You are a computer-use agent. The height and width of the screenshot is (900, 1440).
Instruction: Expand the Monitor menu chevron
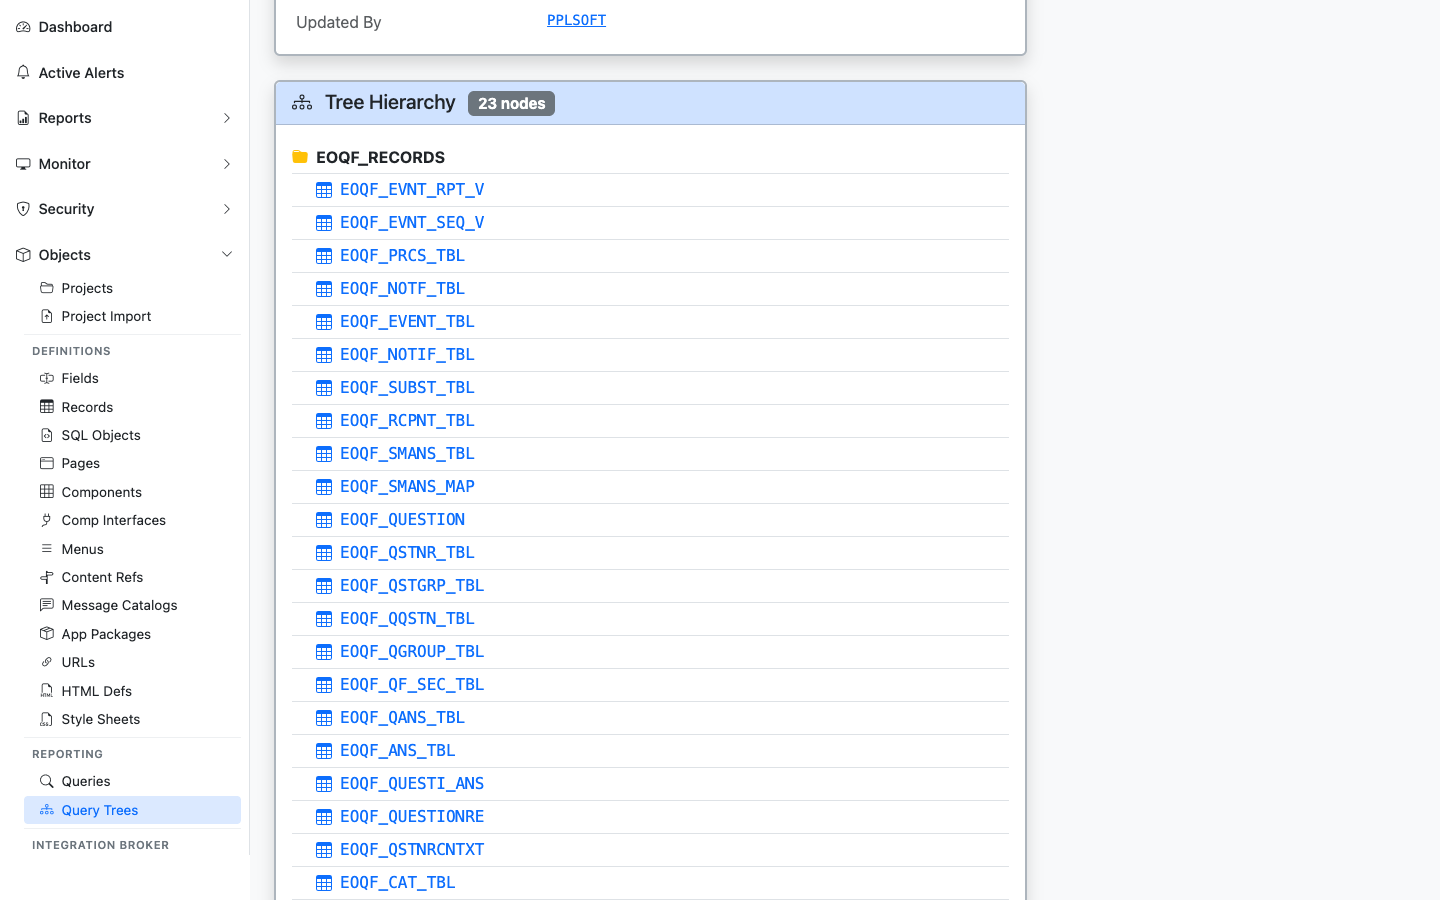click(x=227, y=164)
